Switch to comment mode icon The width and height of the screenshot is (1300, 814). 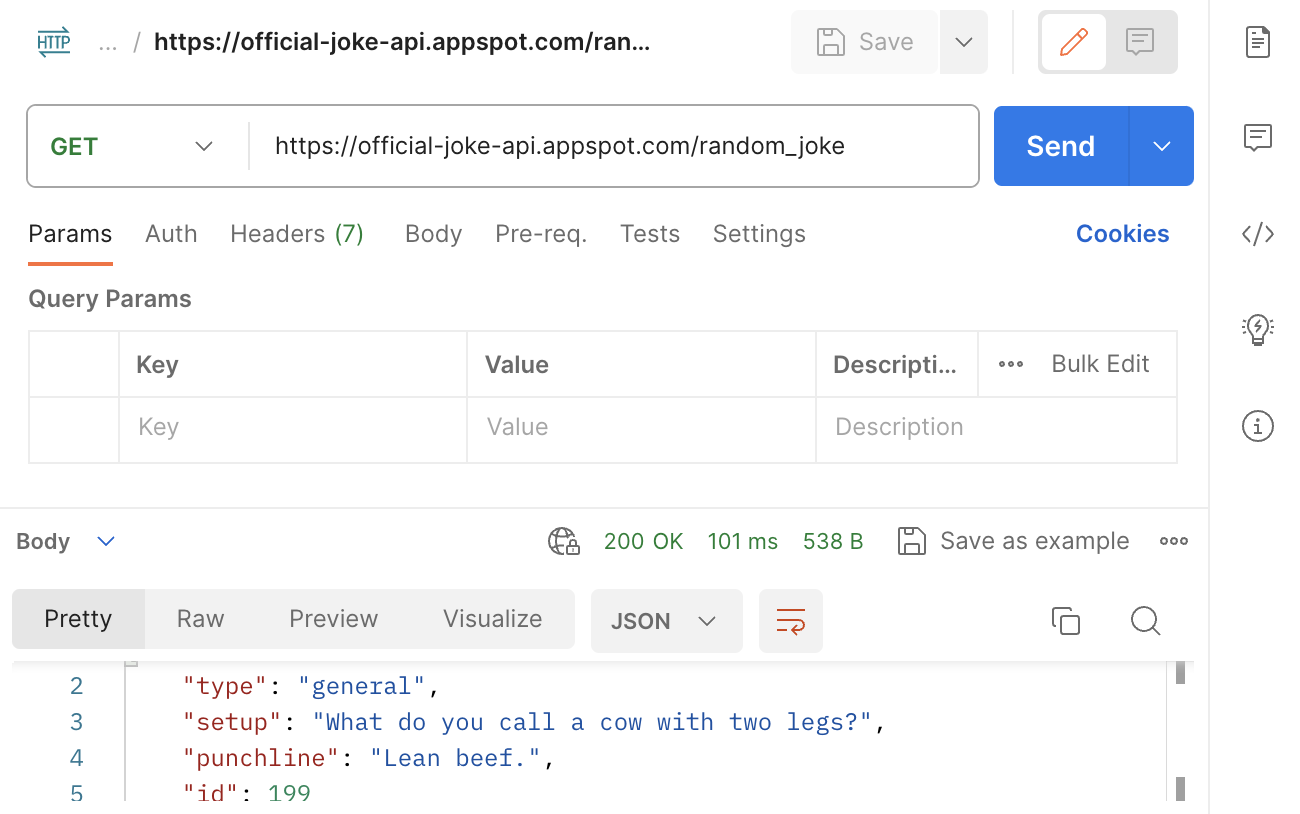[x=1140, y=42]
